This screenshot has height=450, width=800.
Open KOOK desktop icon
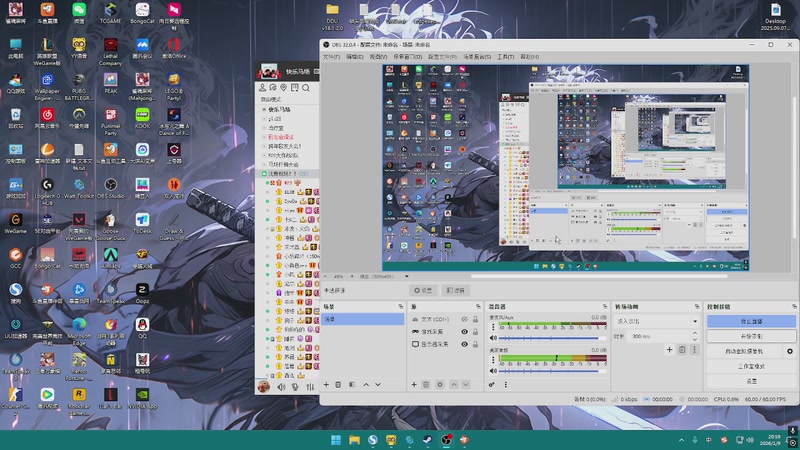click(142, 118)
